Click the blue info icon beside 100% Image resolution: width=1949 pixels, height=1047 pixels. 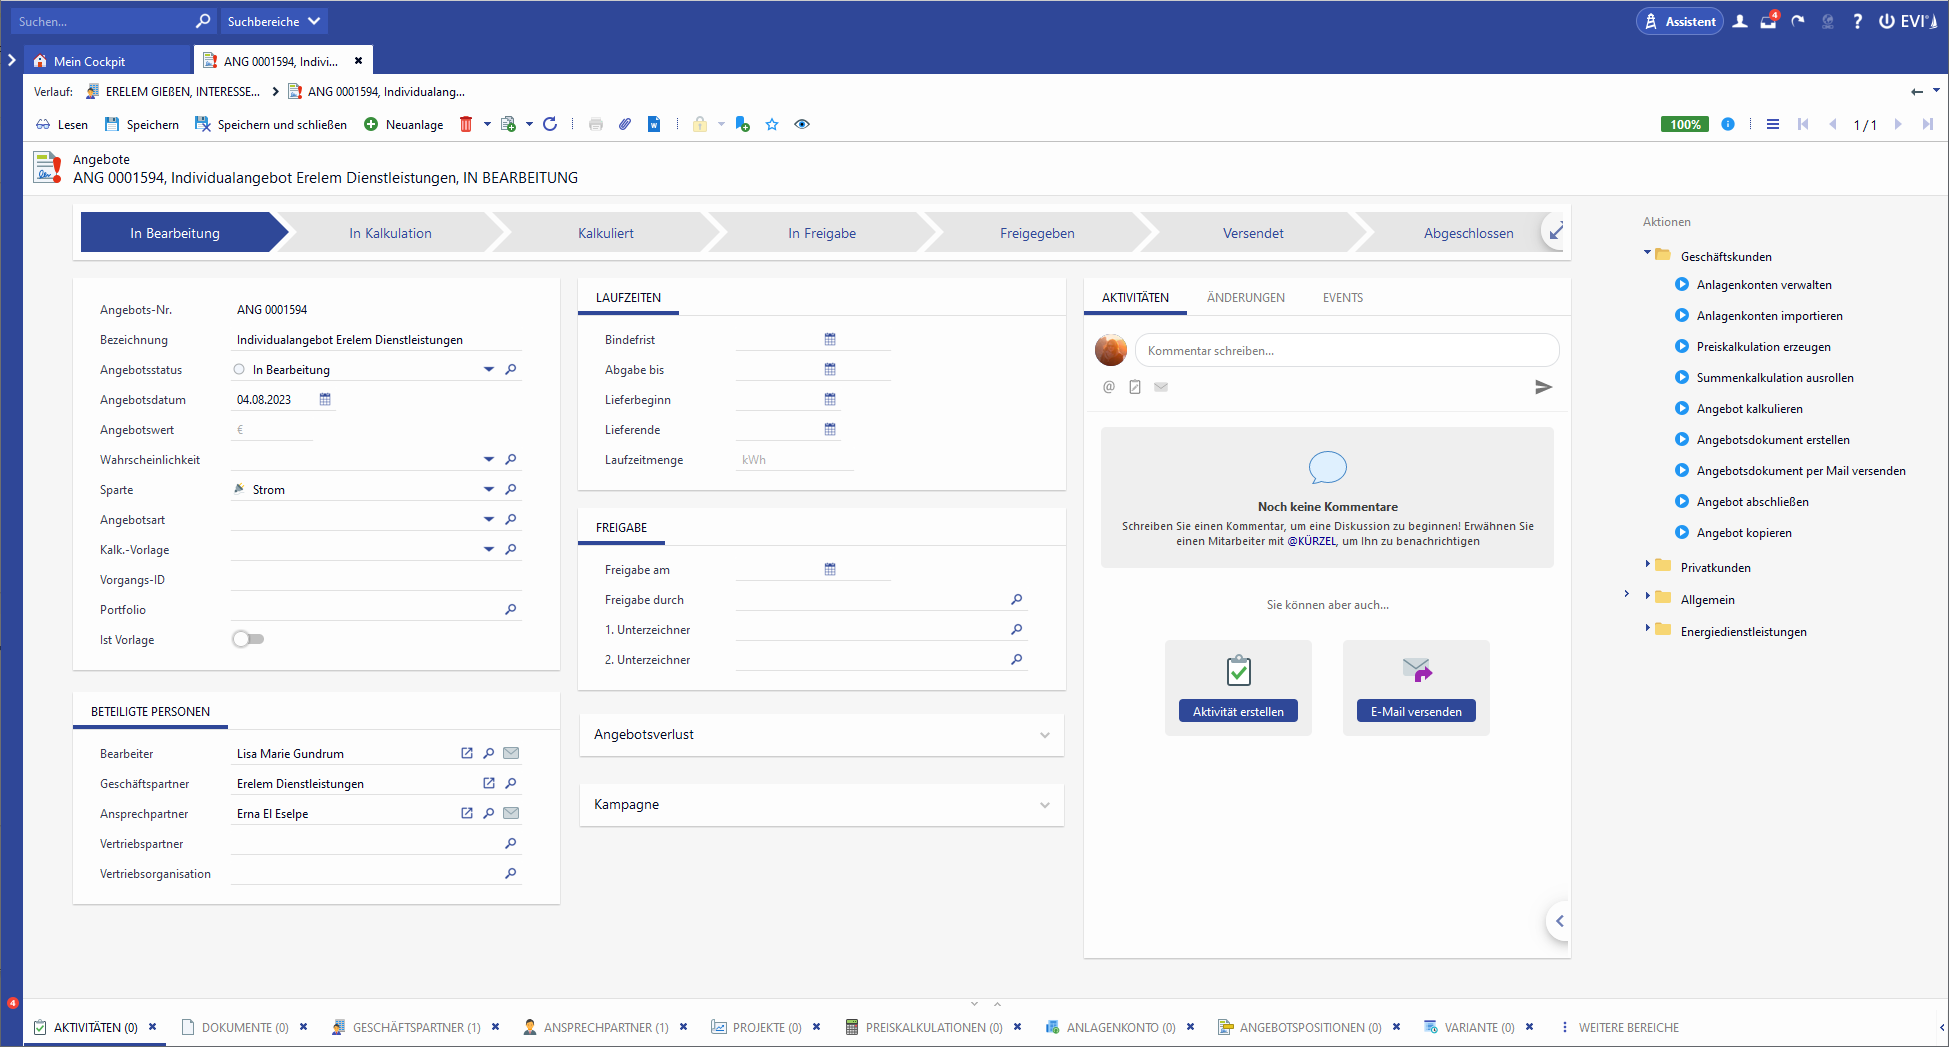click(x=1728, y=124)
